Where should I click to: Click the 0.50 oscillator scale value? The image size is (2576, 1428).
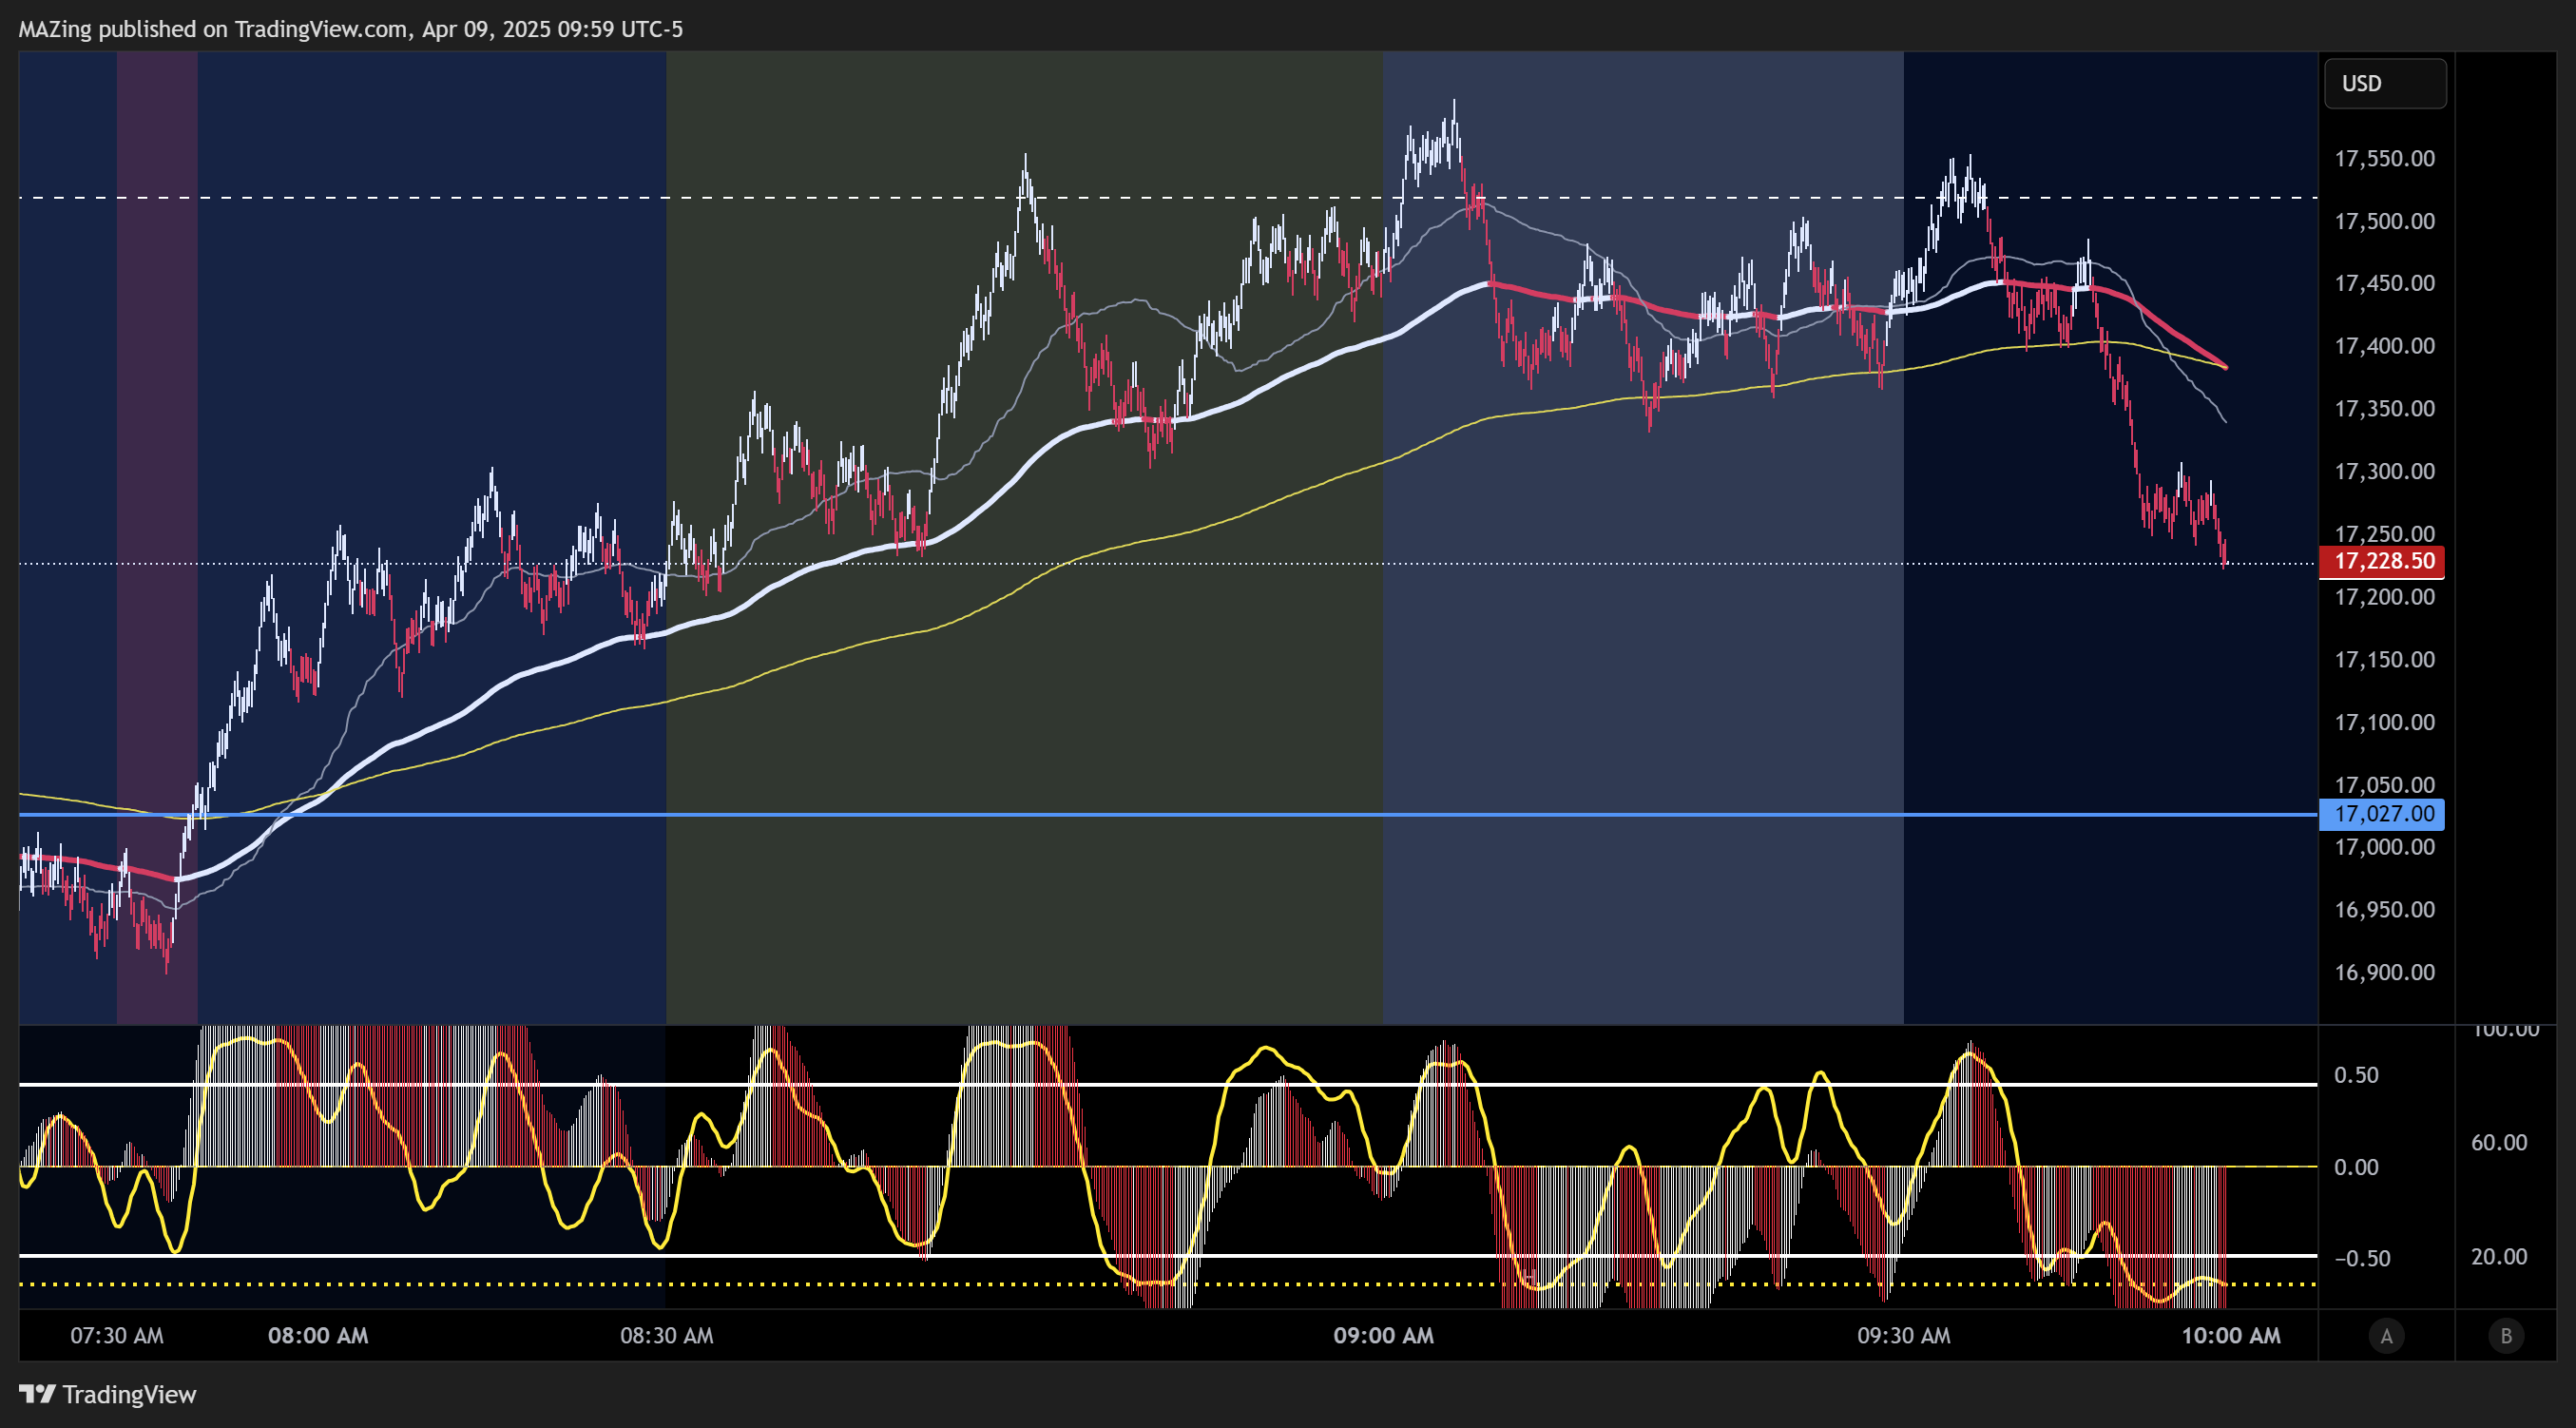tap(2356, 1075)
